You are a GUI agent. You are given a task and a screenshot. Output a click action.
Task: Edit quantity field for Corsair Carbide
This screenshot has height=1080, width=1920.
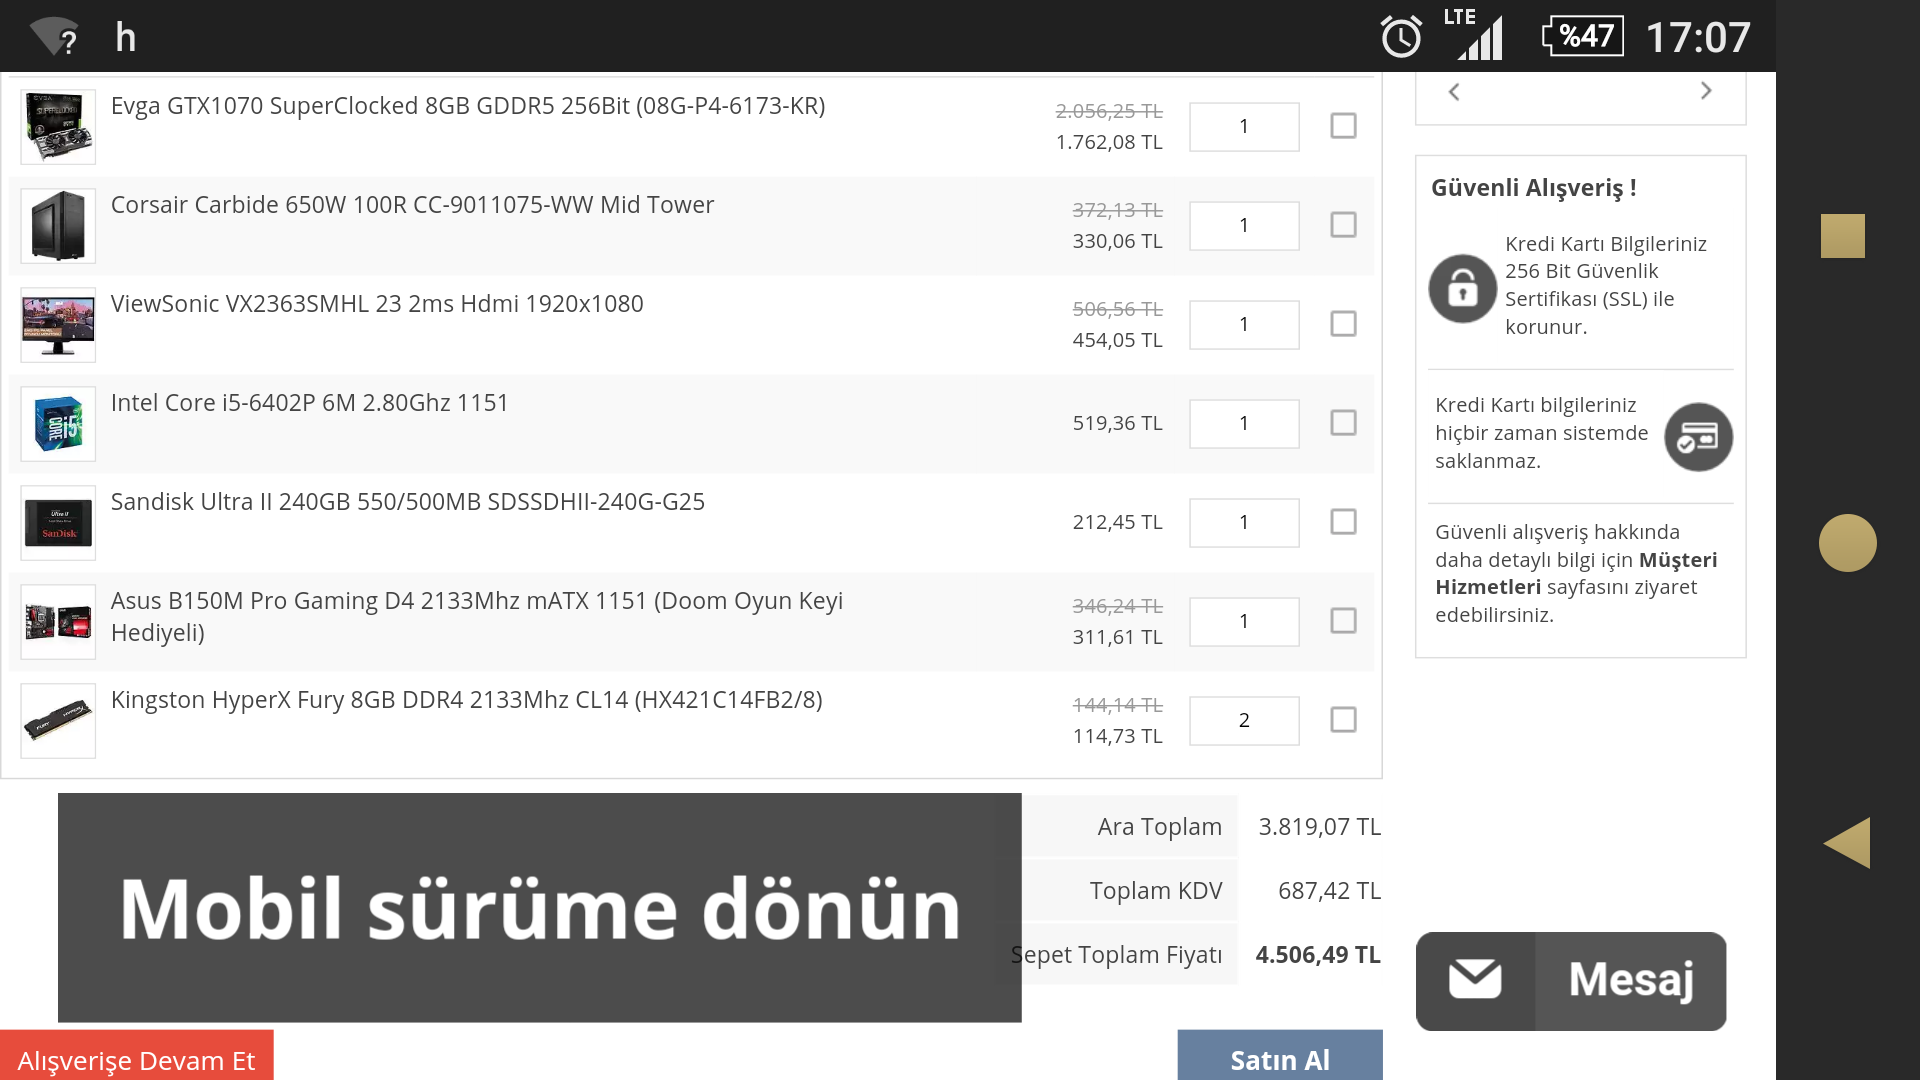[1244, 226]
